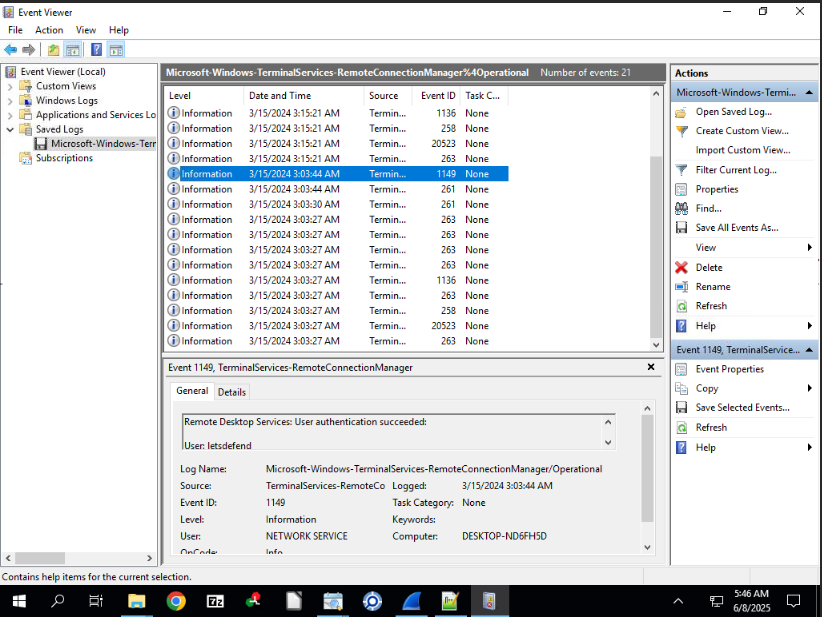Toggle the Show/Hide Action Pane icon
822x617 pixels.
tap(116, 50)
